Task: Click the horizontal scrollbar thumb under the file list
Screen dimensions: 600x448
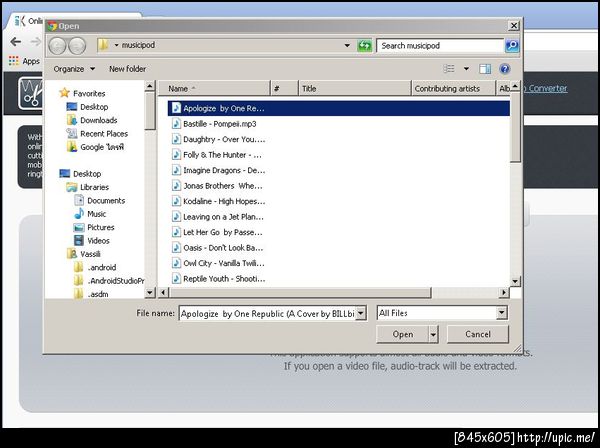Action: pos(300,293)
